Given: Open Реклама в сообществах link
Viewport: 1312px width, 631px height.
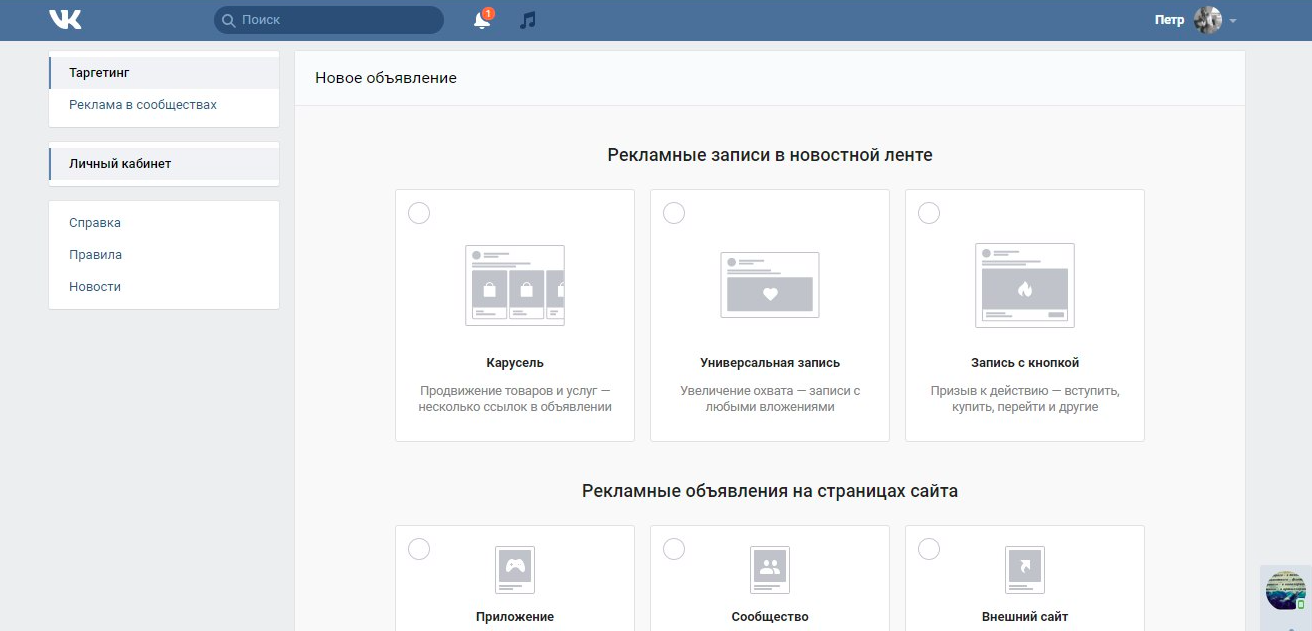Looking at the screenshot, I should pos(143,105).
